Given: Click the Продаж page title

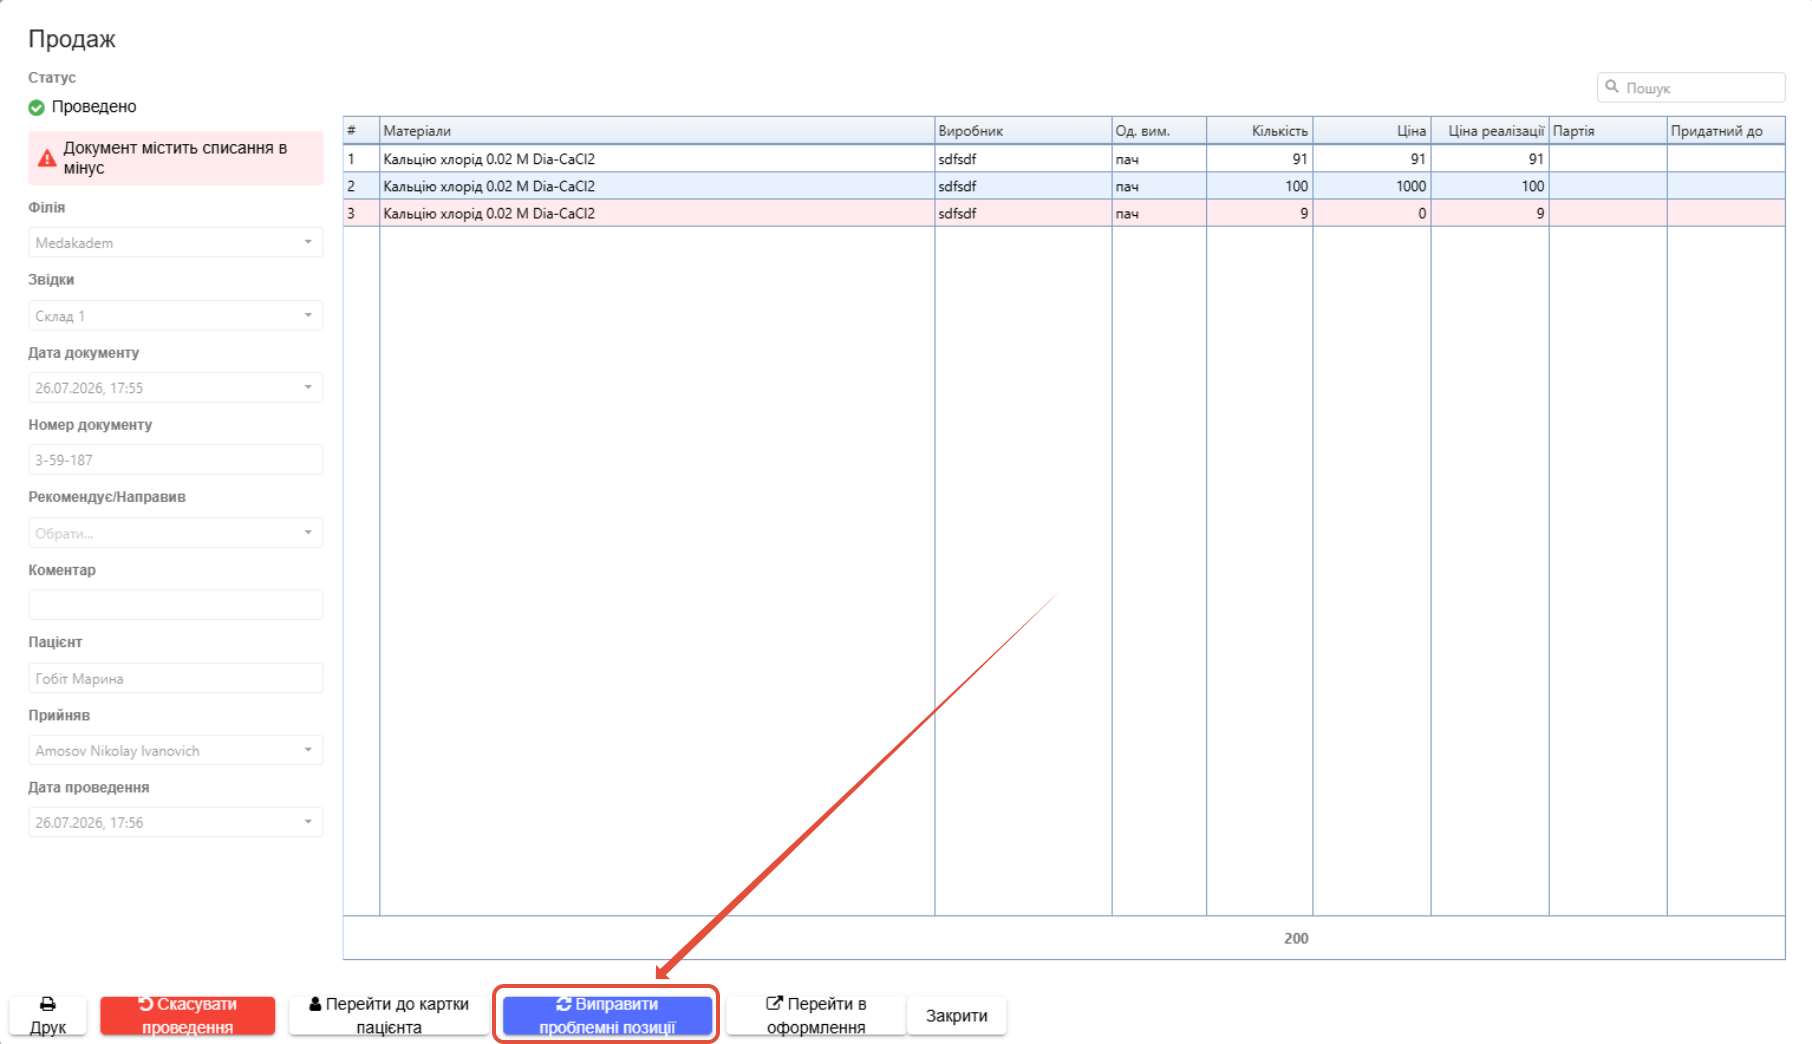Looking at the screenshot, I should click(x=72, y=39).
